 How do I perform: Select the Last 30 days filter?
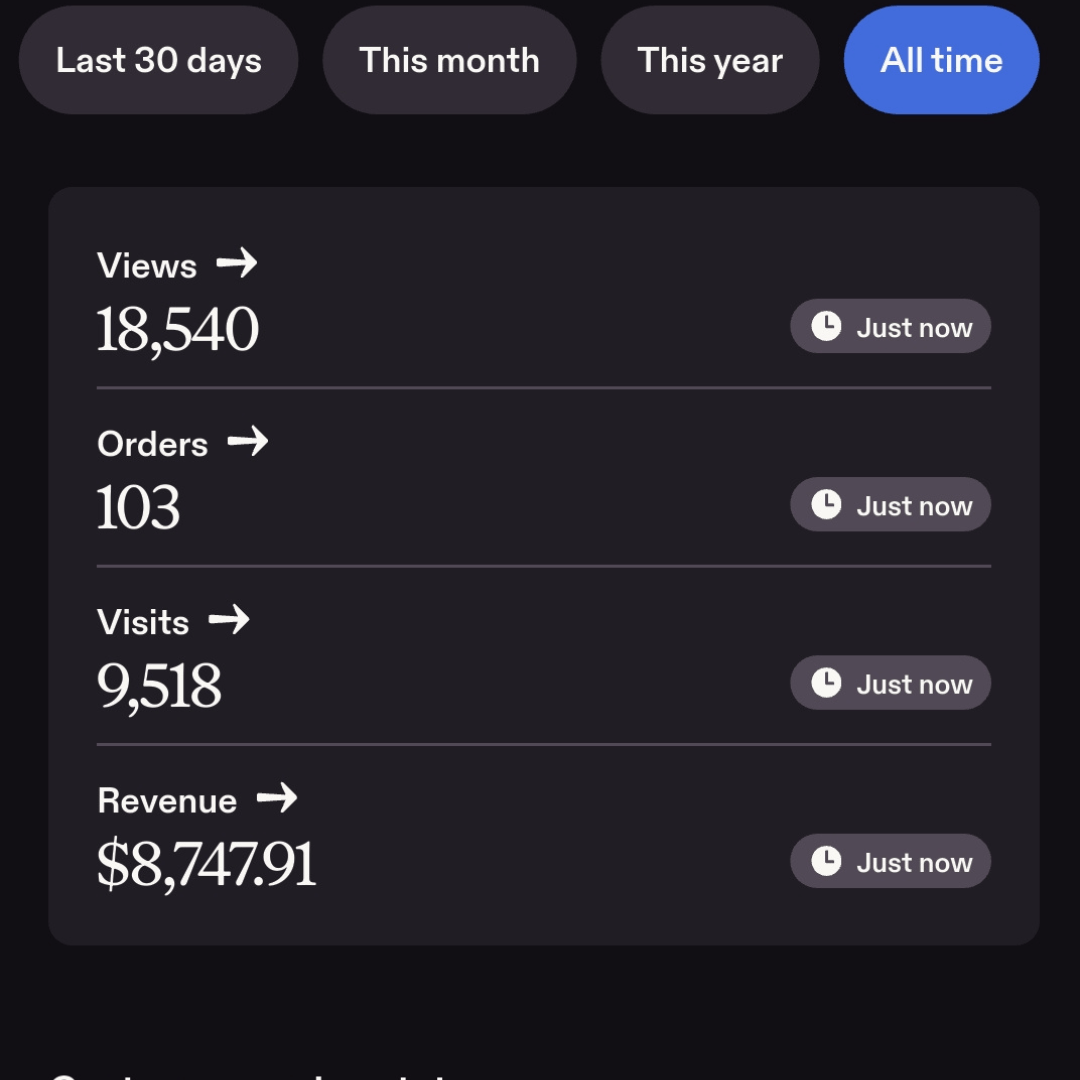coord(158,60)
